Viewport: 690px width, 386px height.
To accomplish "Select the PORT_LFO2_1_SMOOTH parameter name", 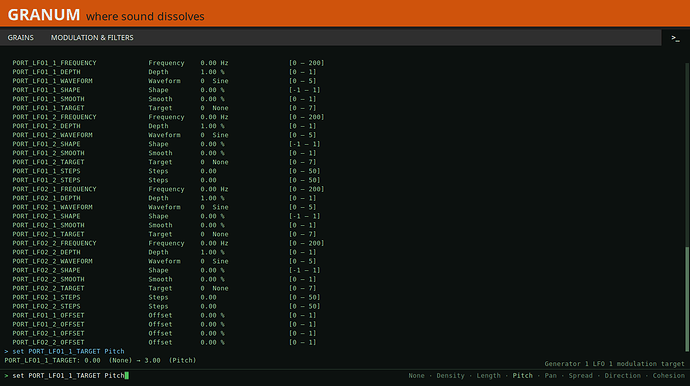I will (x=48, y=225).
